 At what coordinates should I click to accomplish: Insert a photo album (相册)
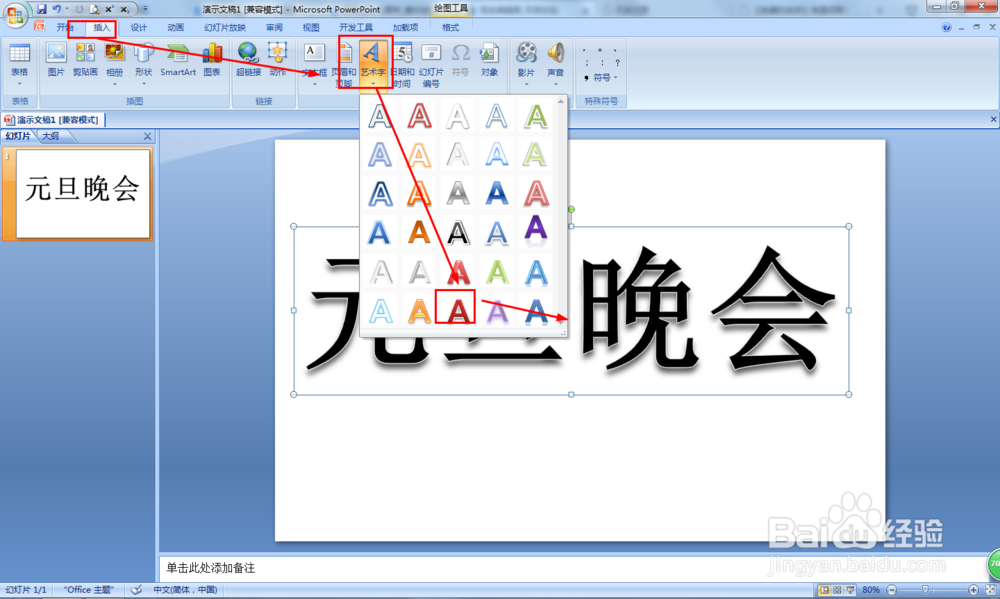(115, 64)
